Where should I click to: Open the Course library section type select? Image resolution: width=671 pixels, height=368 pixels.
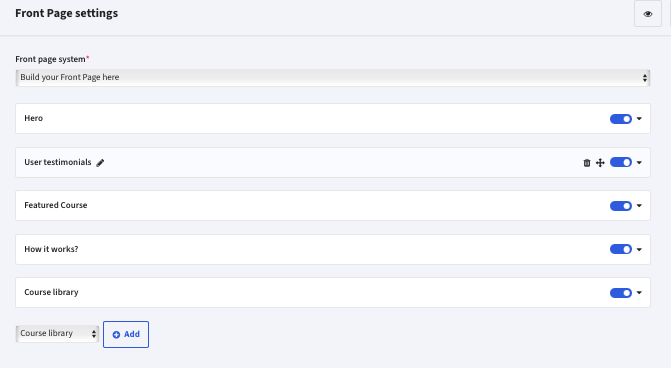point(57,334)
